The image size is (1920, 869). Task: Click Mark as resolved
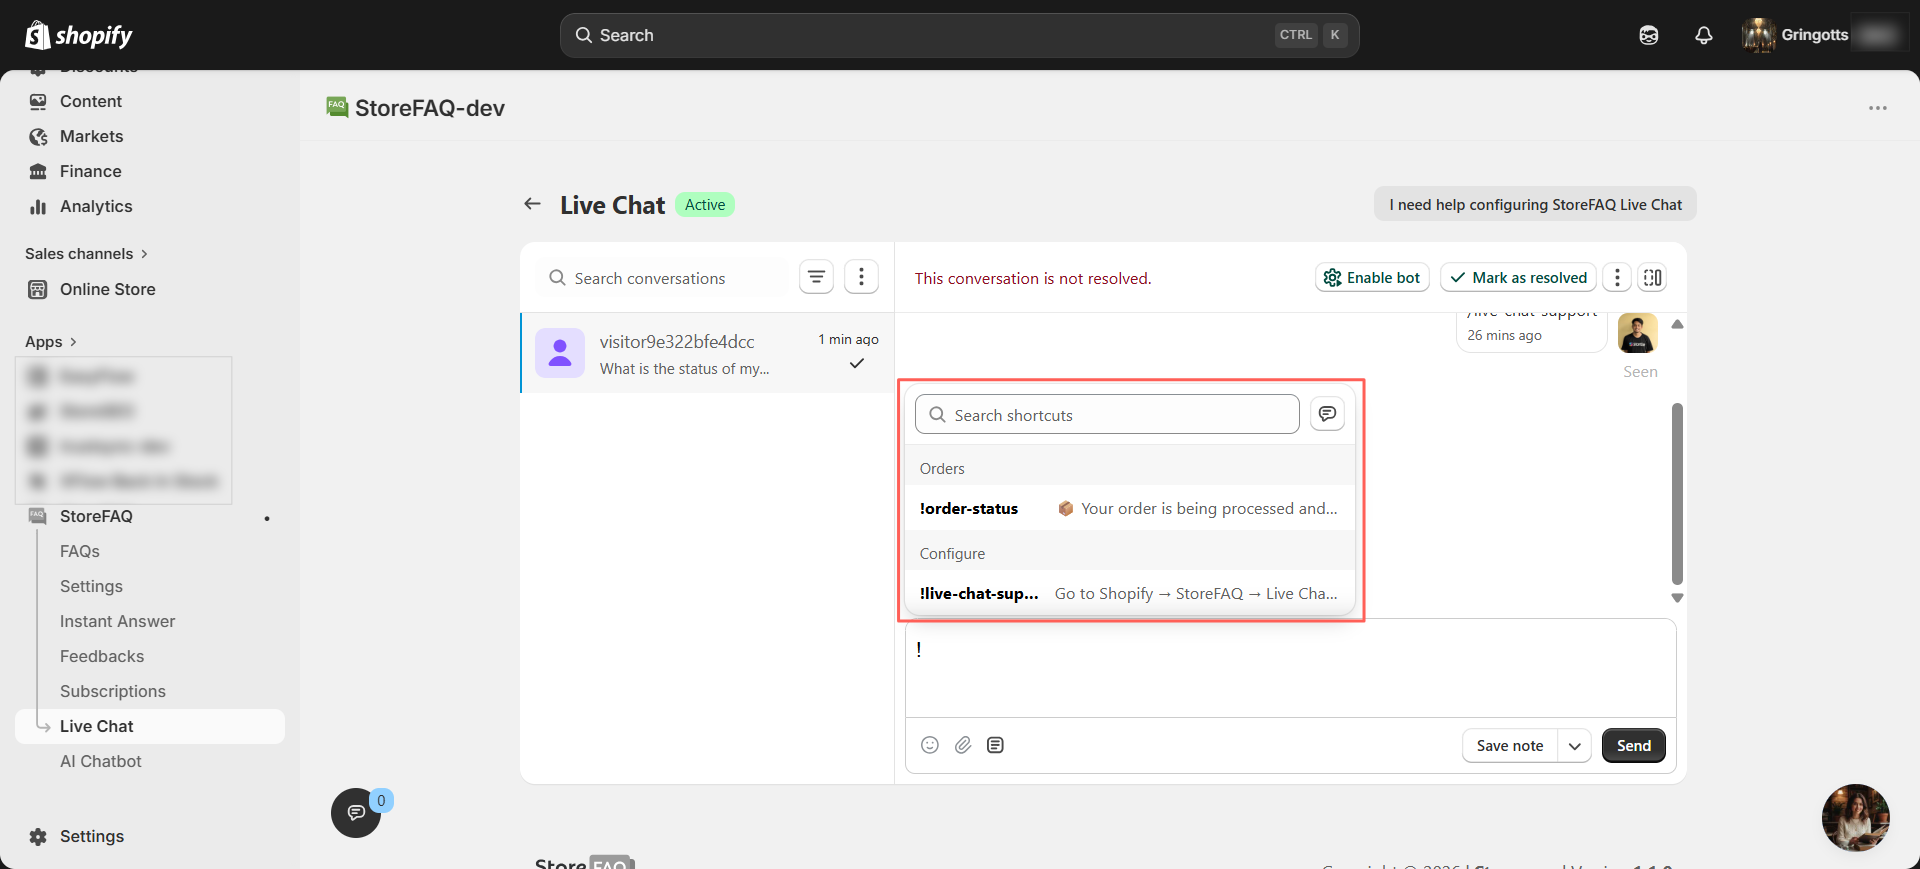point(1518,278)
